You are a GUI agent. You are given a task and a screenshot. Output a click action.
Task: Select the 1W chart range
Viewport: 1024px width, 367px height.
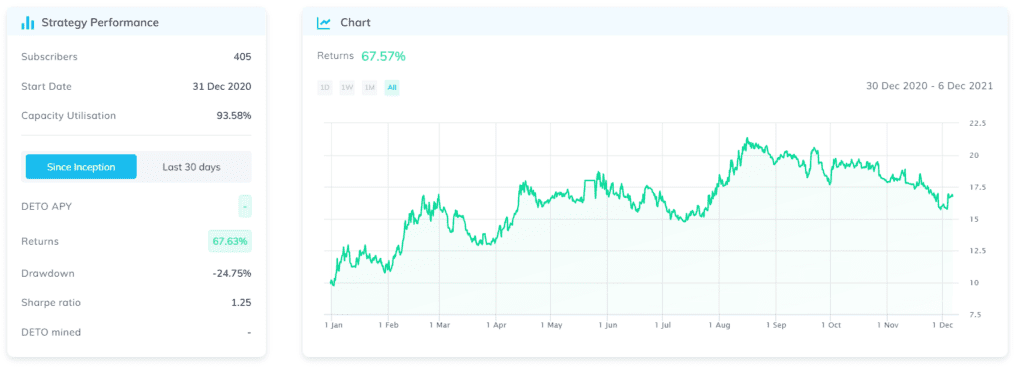pos(347,88)
